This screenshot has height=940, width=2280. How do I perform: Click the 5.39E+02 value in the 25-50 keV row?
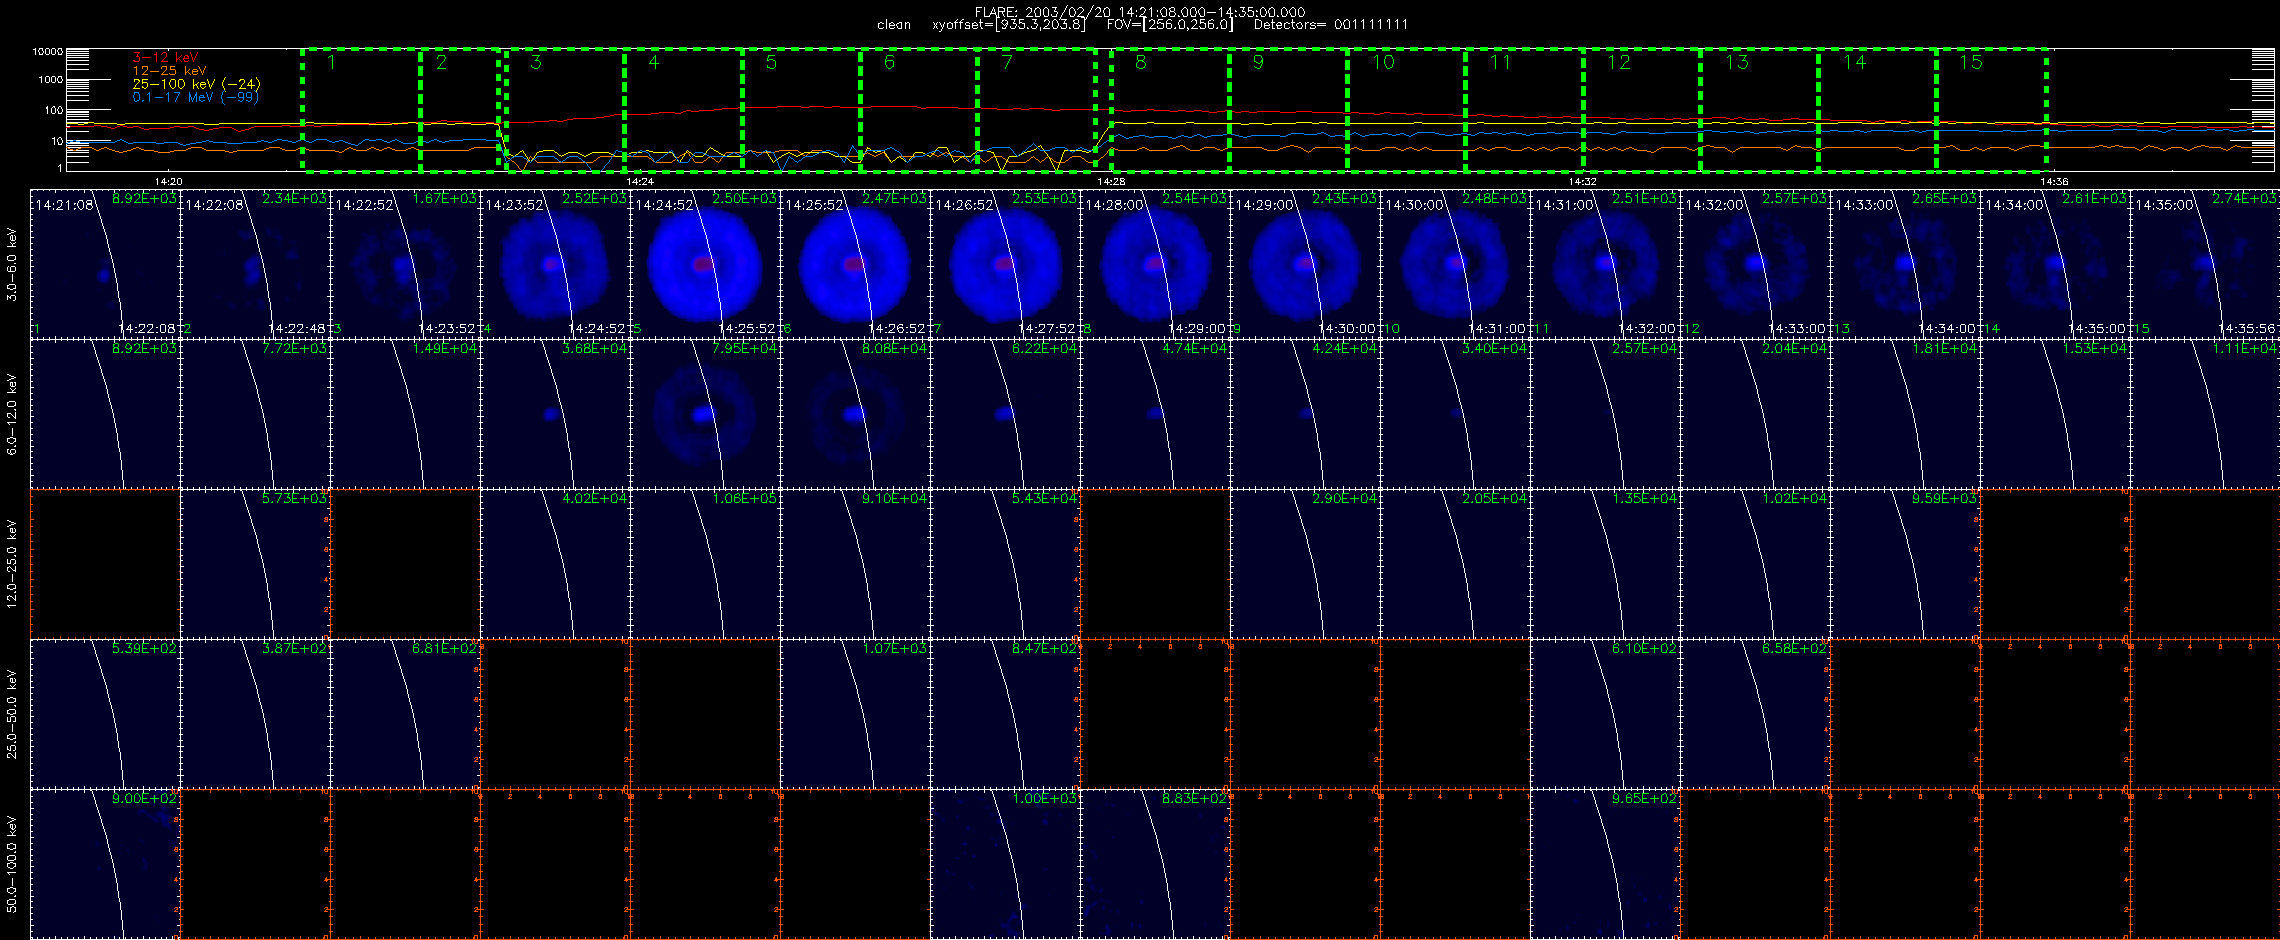coord(145,649)
